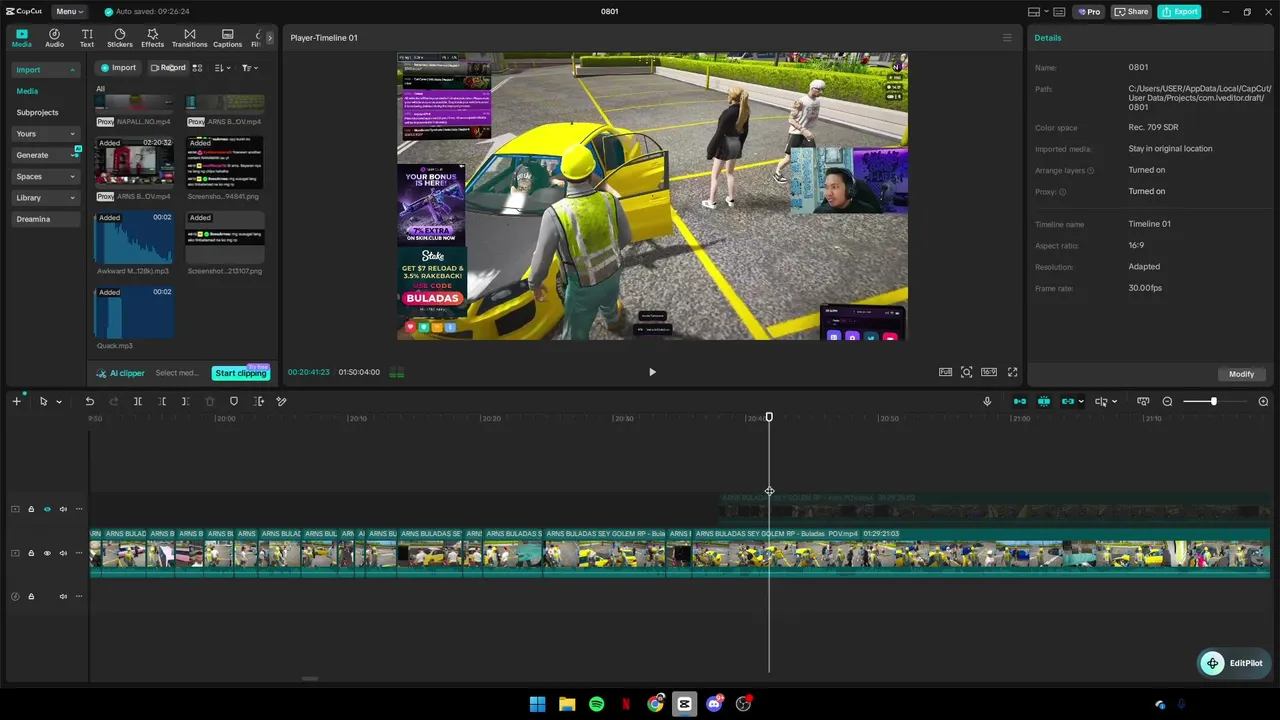This screenshot has width=1280, height=720.
Task: Click Start clipping button
Action: point(241,373)
